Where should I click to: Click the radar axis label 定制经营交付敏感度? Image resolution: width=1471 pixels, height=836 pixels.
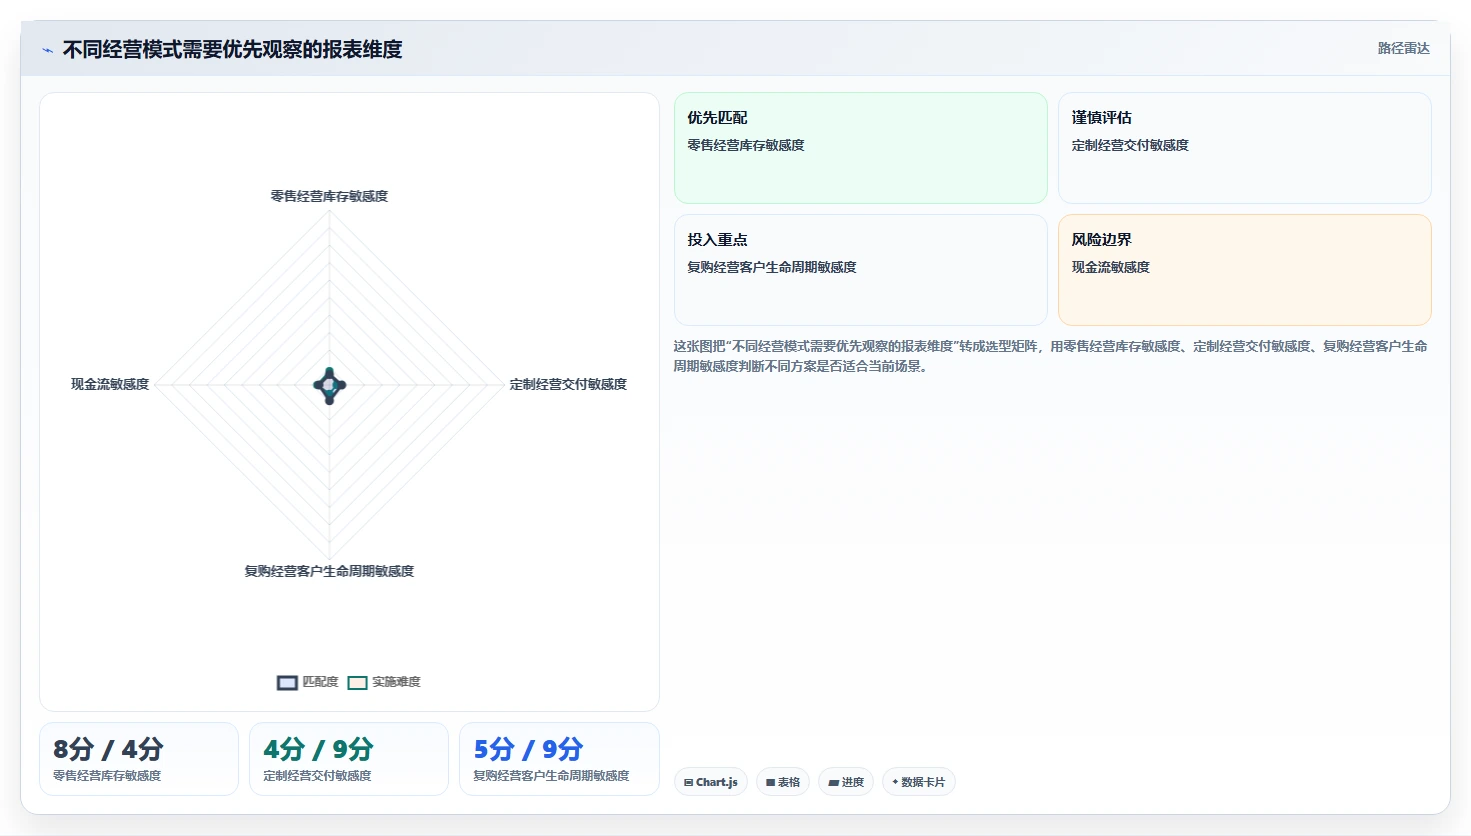click(568, 384)
